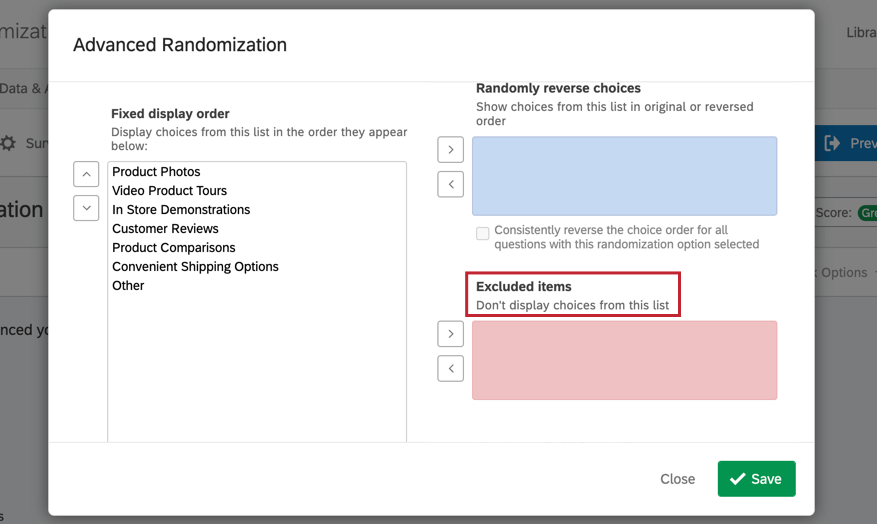Select the Other choice in list
The width and height of the screenshot is (877, 524).
128,286
